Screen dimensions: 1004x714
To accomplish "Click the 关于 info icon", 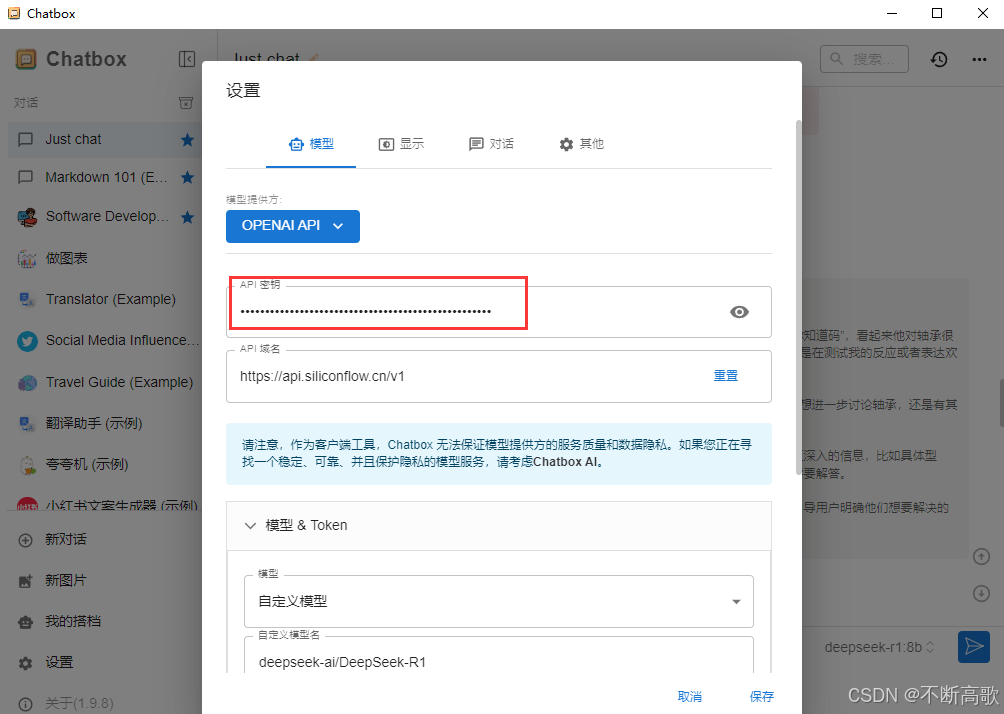I will click(26, 704).
